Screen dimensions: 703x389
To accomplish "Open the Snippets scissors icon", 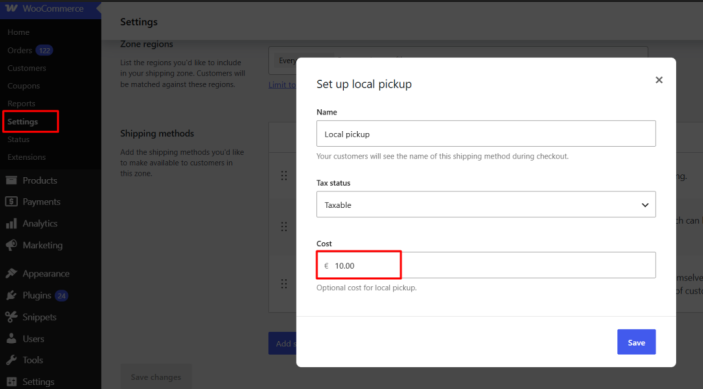I will coord(11,317).
